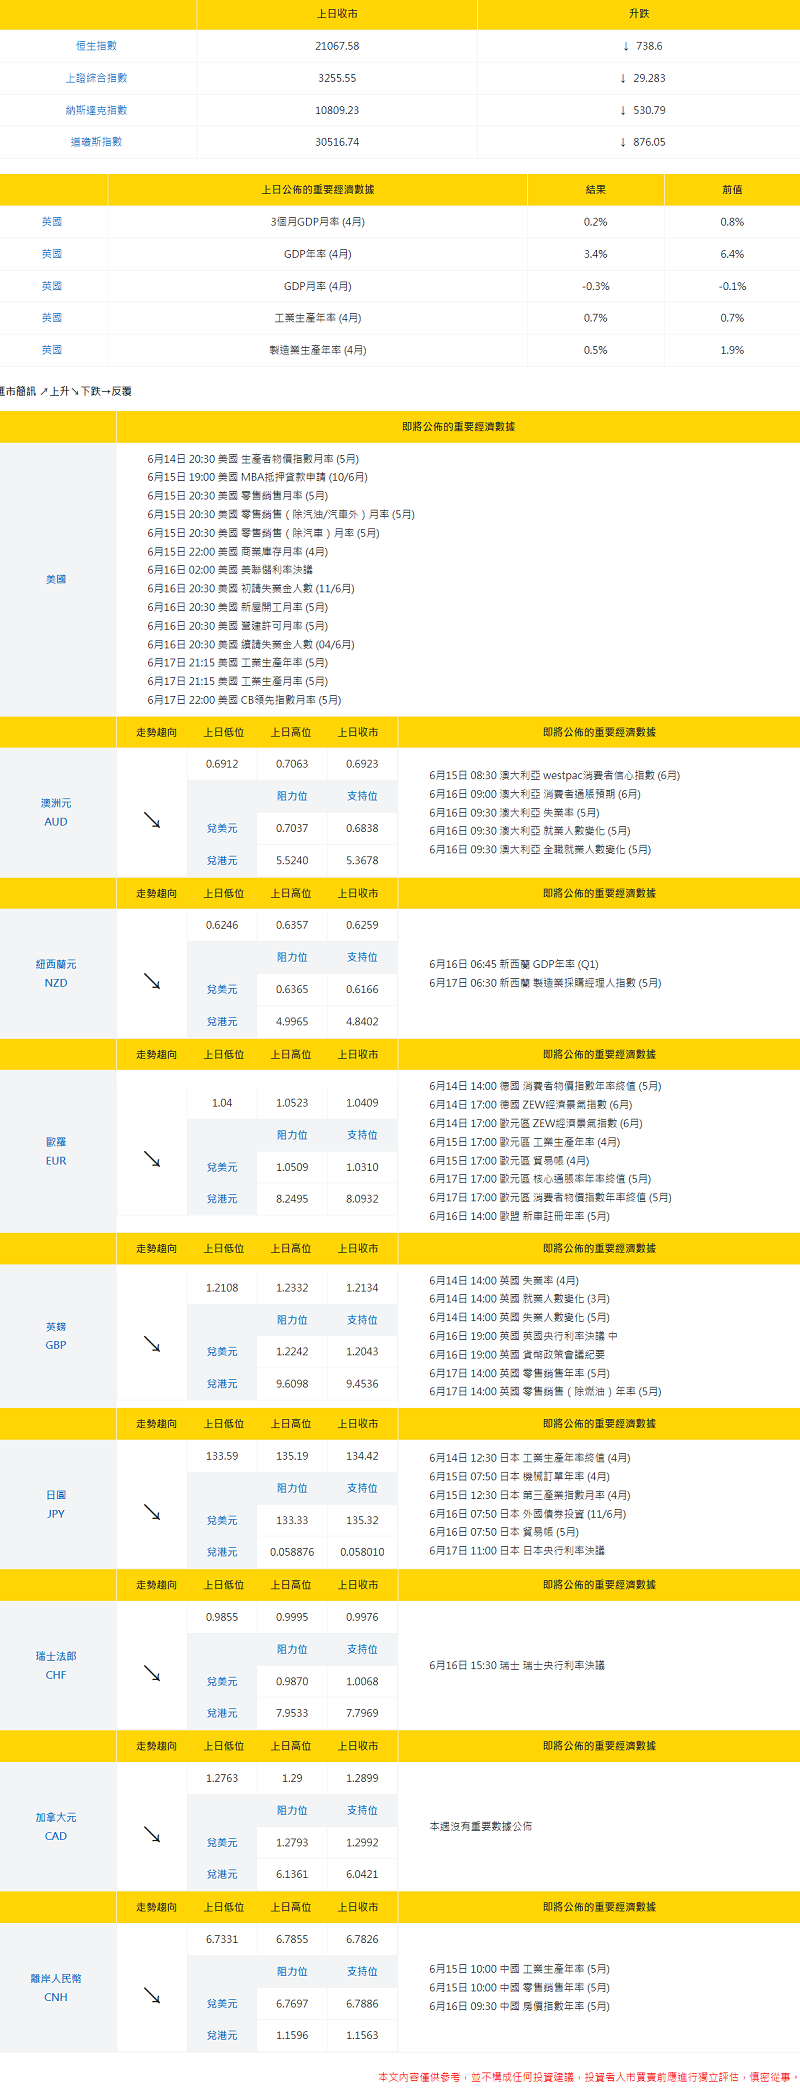
Task: Click the 前值 column header
Action: (x=732, y=189)
